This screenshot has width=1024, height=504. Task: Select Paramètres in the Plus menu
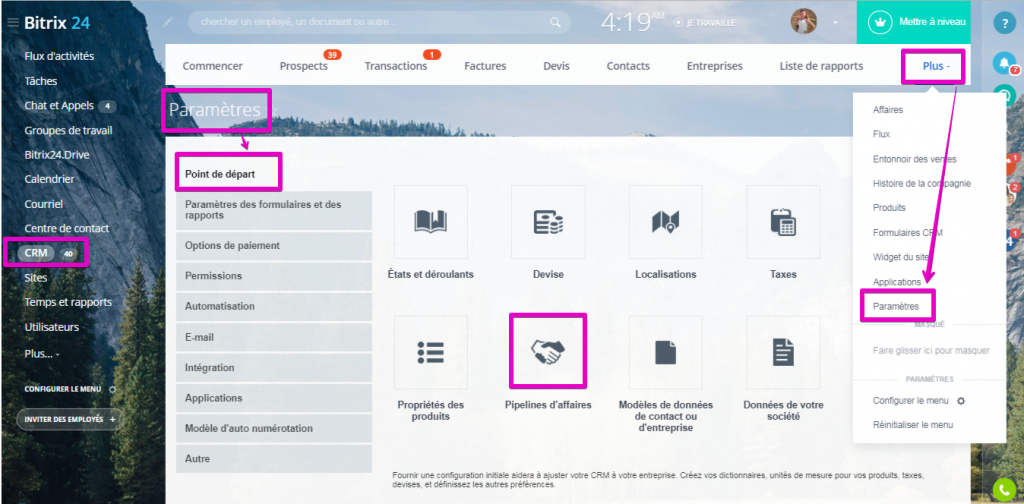click(896, 306)
